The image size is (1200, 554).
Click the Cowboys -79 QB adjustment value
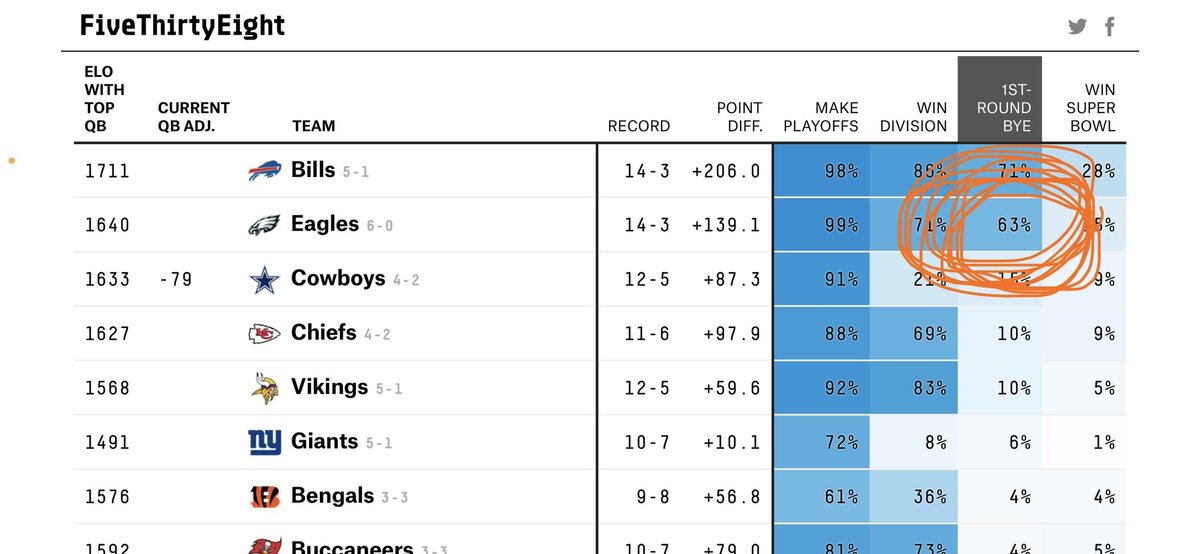pyautogui.click(x=177, y=279)
